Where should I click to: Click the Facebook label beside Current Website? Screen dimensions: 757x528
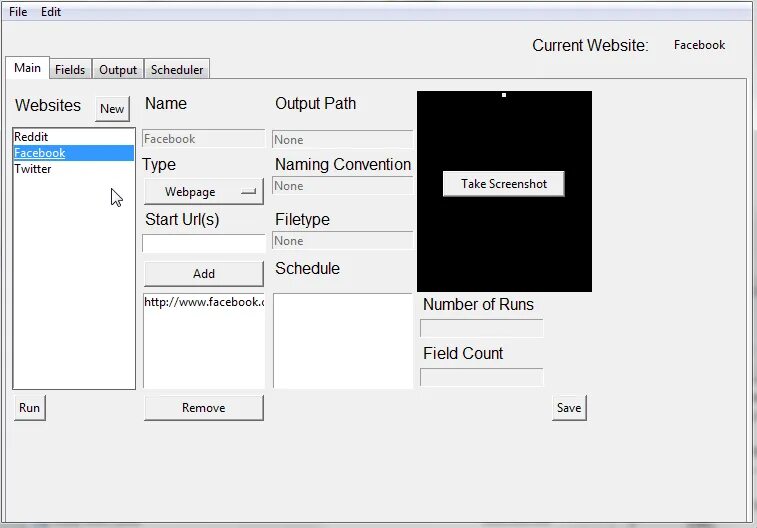(x=700, y=45)
